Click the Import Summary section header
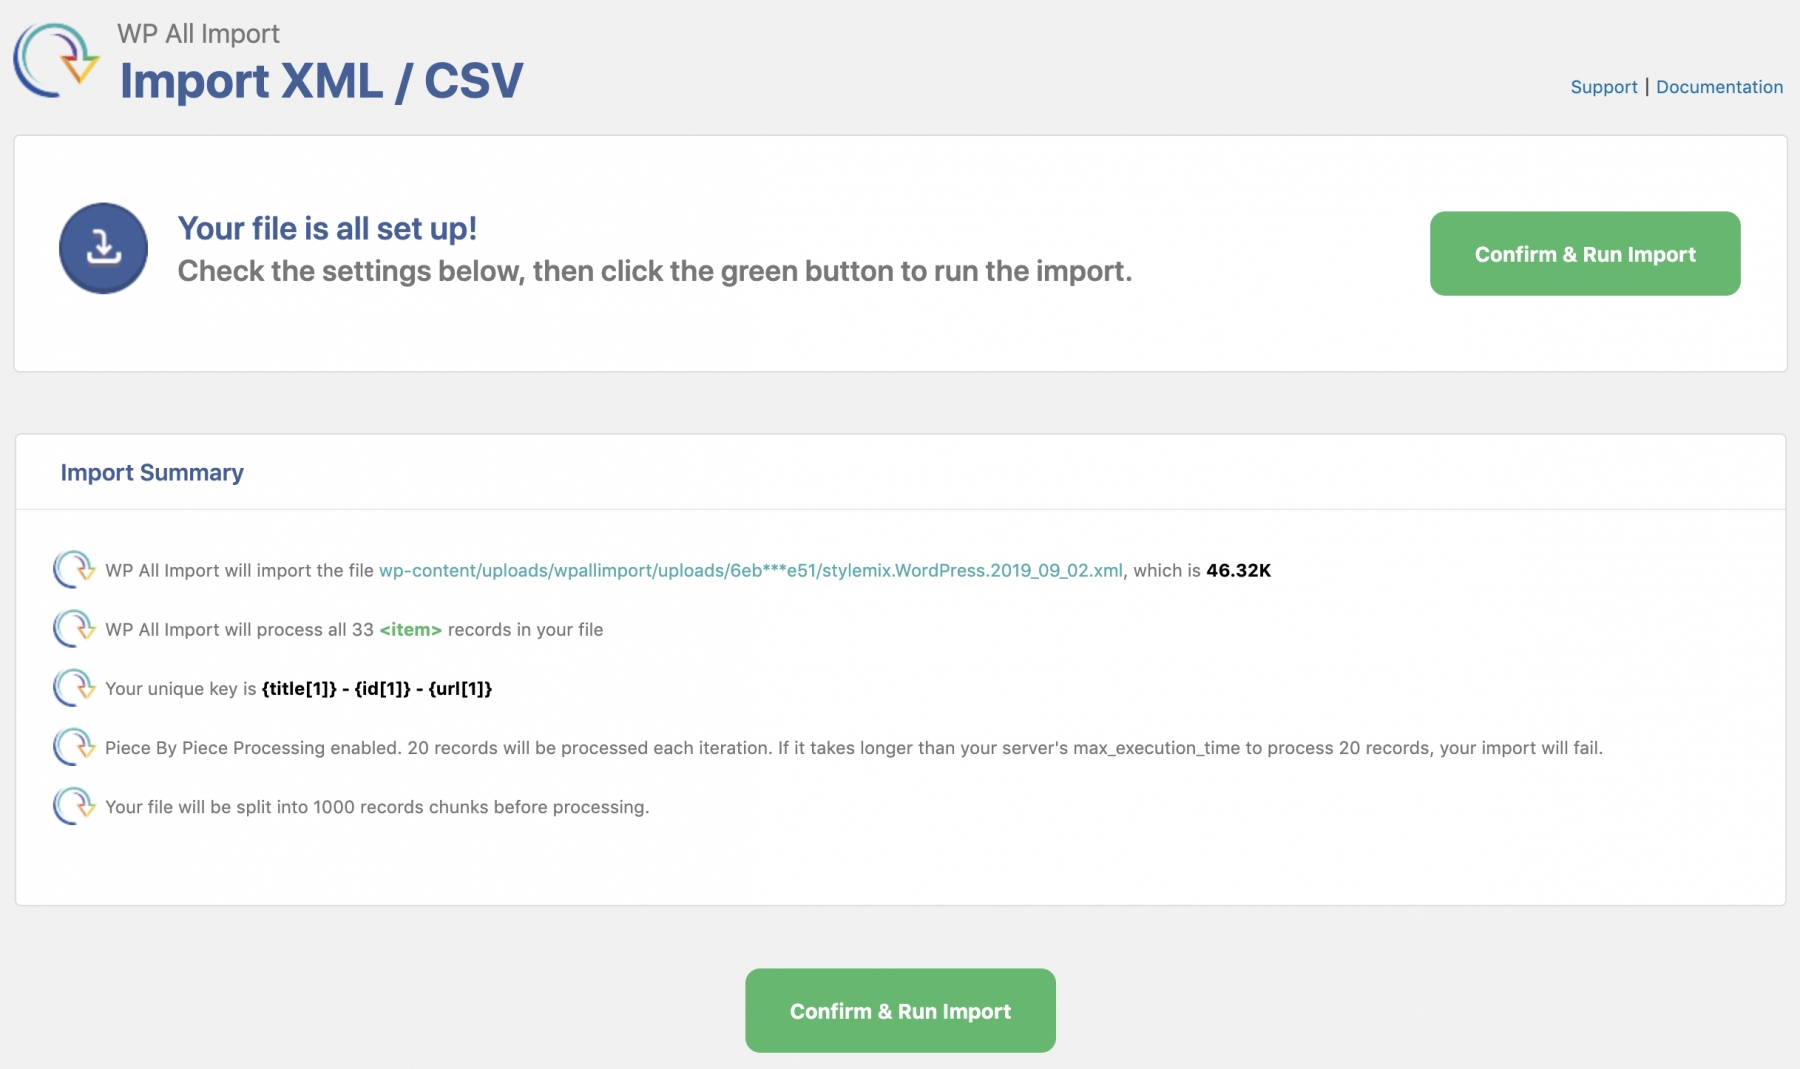 pyautogui.click(x=152, y=472)
